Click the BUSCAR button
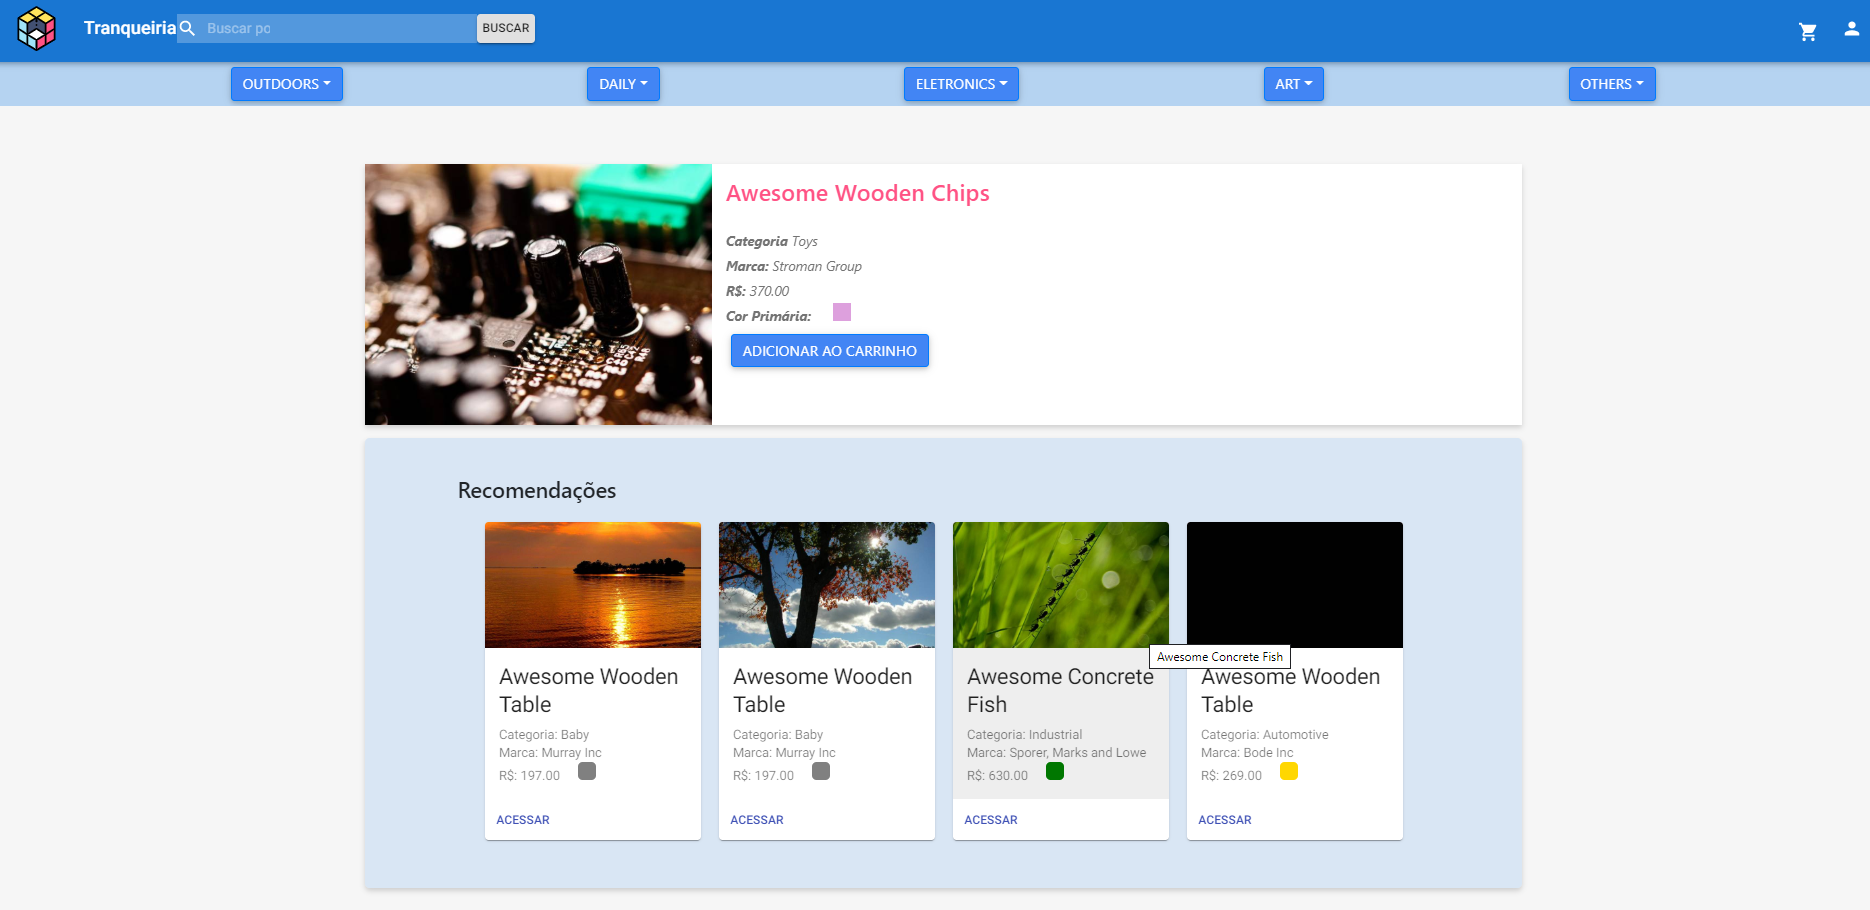 (x=506, y=28)
